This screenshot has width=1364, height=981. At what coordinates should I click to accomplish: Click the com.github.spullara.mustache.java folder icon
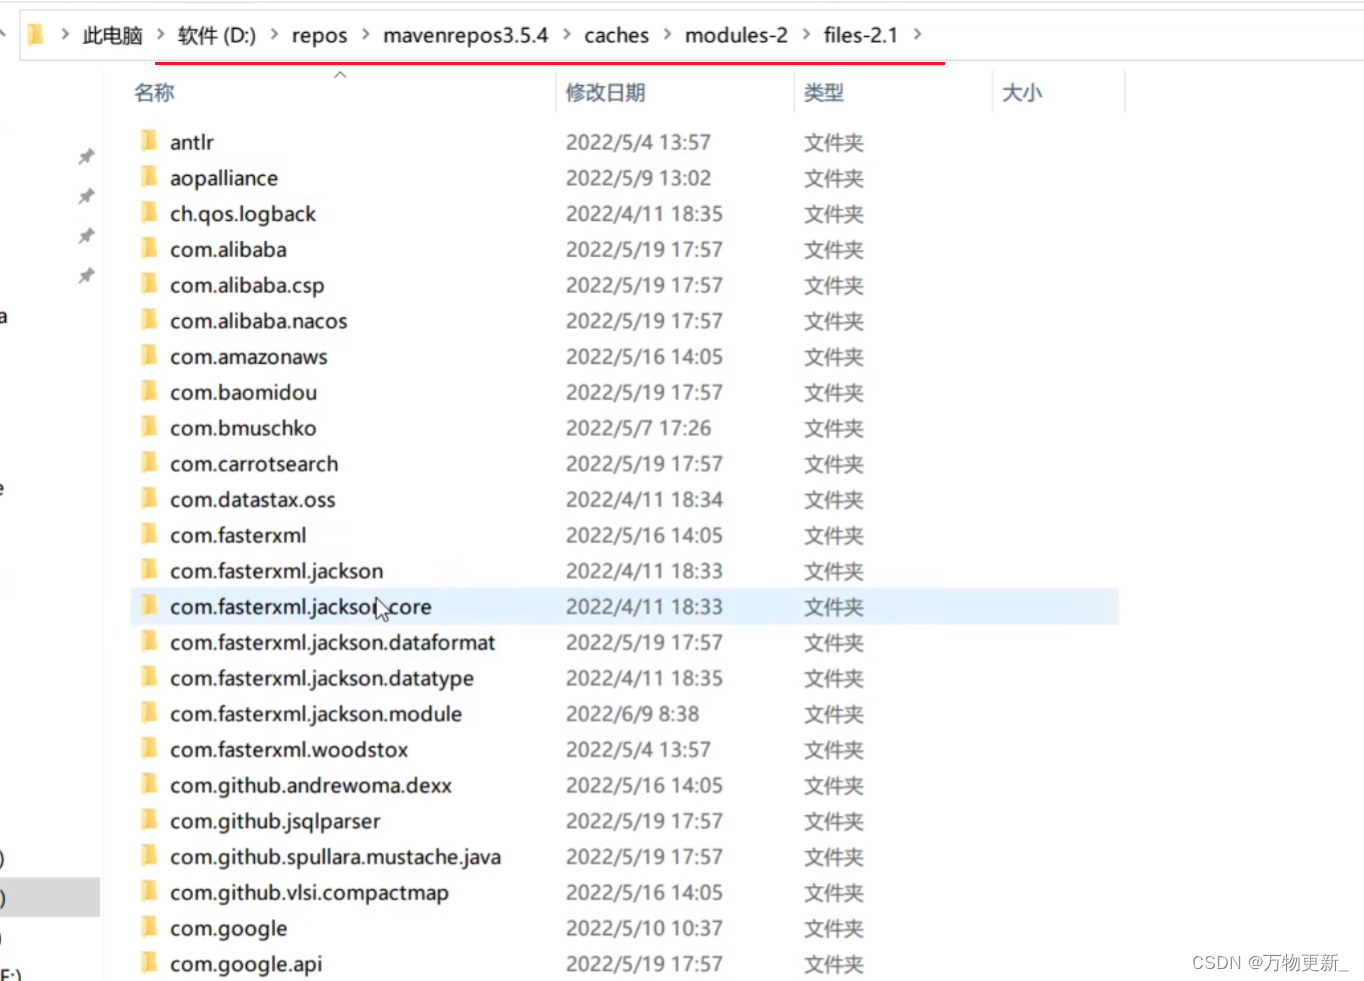click(149, 856)
